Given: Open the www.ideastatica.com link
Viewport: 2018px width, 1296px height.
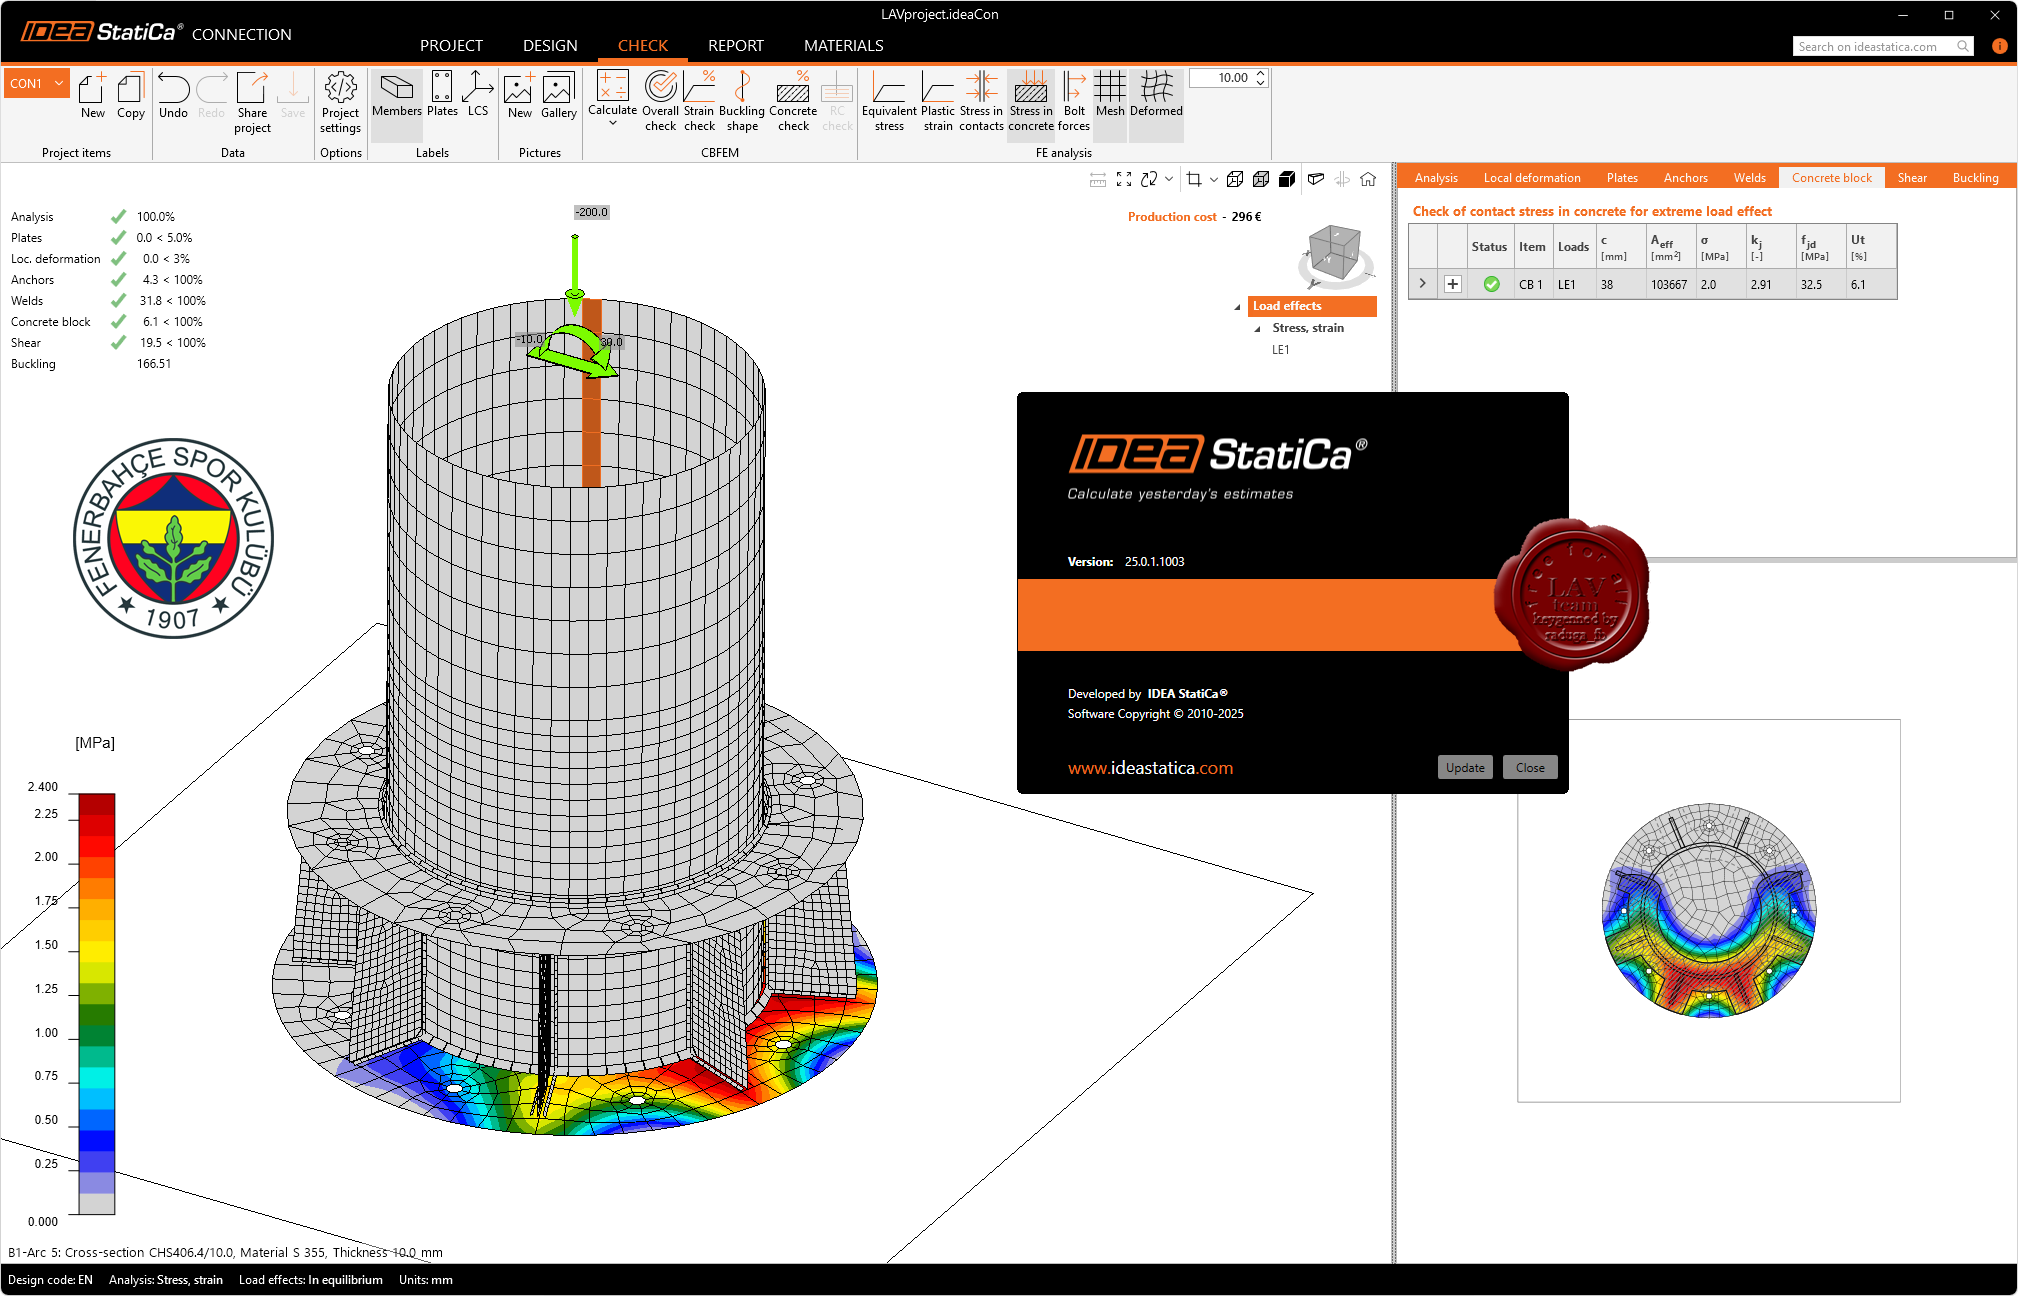Looking at the screenshot, I should coord(1150,768).
